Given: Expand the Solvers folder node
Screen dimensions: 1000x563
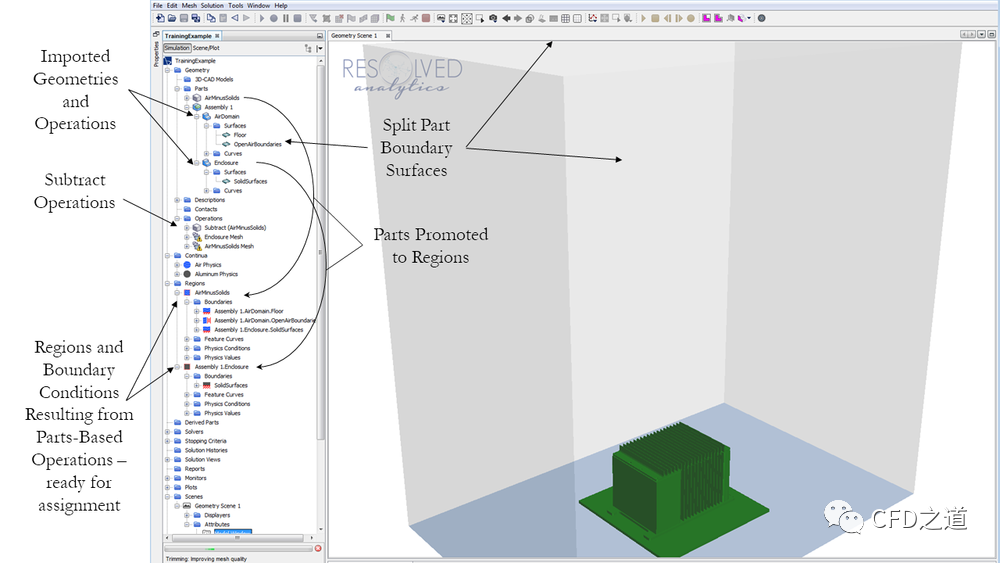Looking at the screenshot, I should 168,432.
